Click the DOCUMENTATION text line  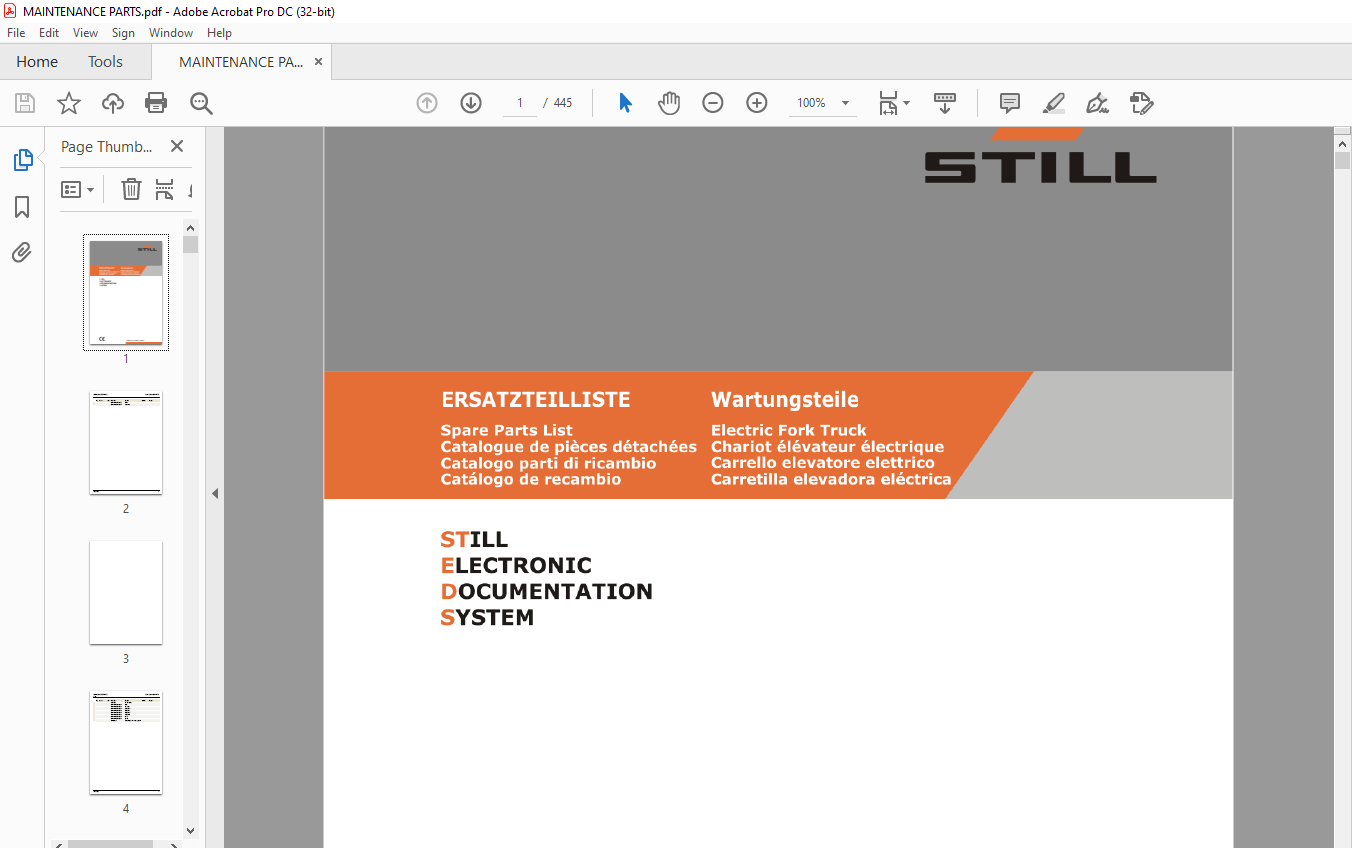(x=547, y=591)
